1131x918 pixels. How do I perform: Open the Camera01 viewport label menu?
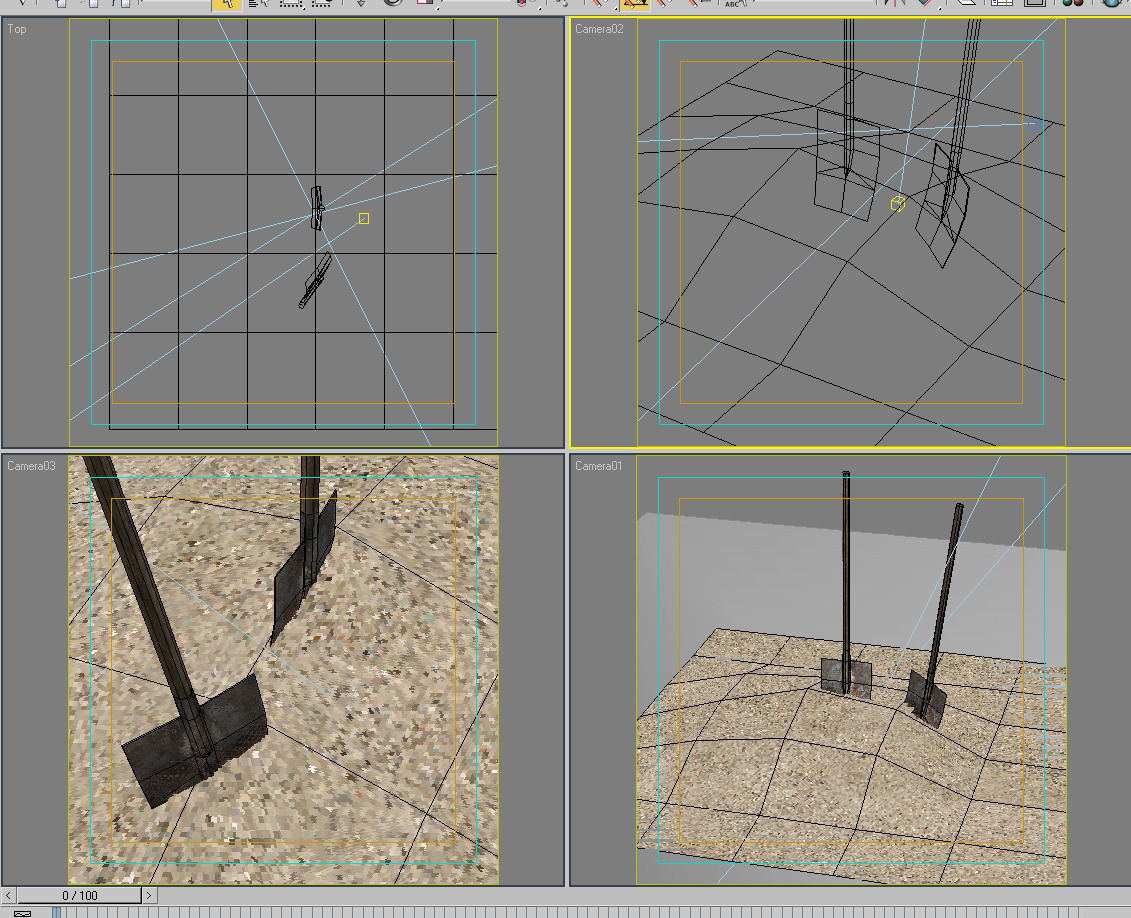pyautogui.click(x=598, y=466)
